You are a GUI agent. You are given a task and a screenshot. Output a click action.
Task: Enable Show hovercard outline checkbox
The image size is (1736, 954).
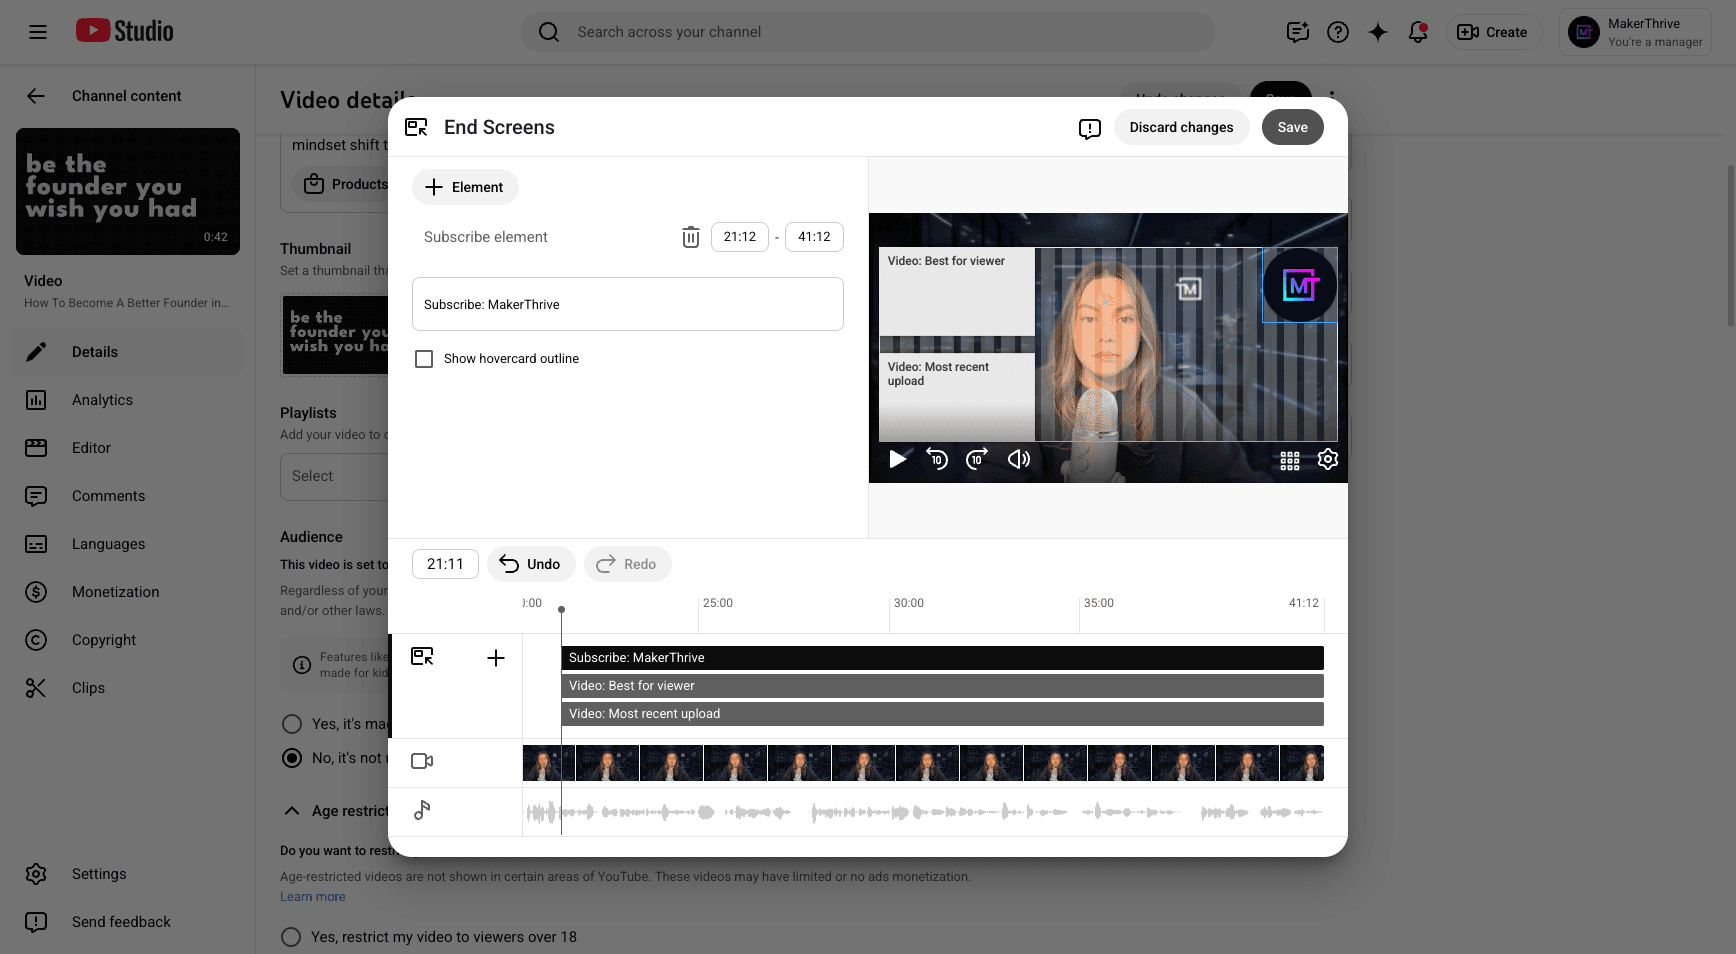pyautogui.click(x=424, y=359)
